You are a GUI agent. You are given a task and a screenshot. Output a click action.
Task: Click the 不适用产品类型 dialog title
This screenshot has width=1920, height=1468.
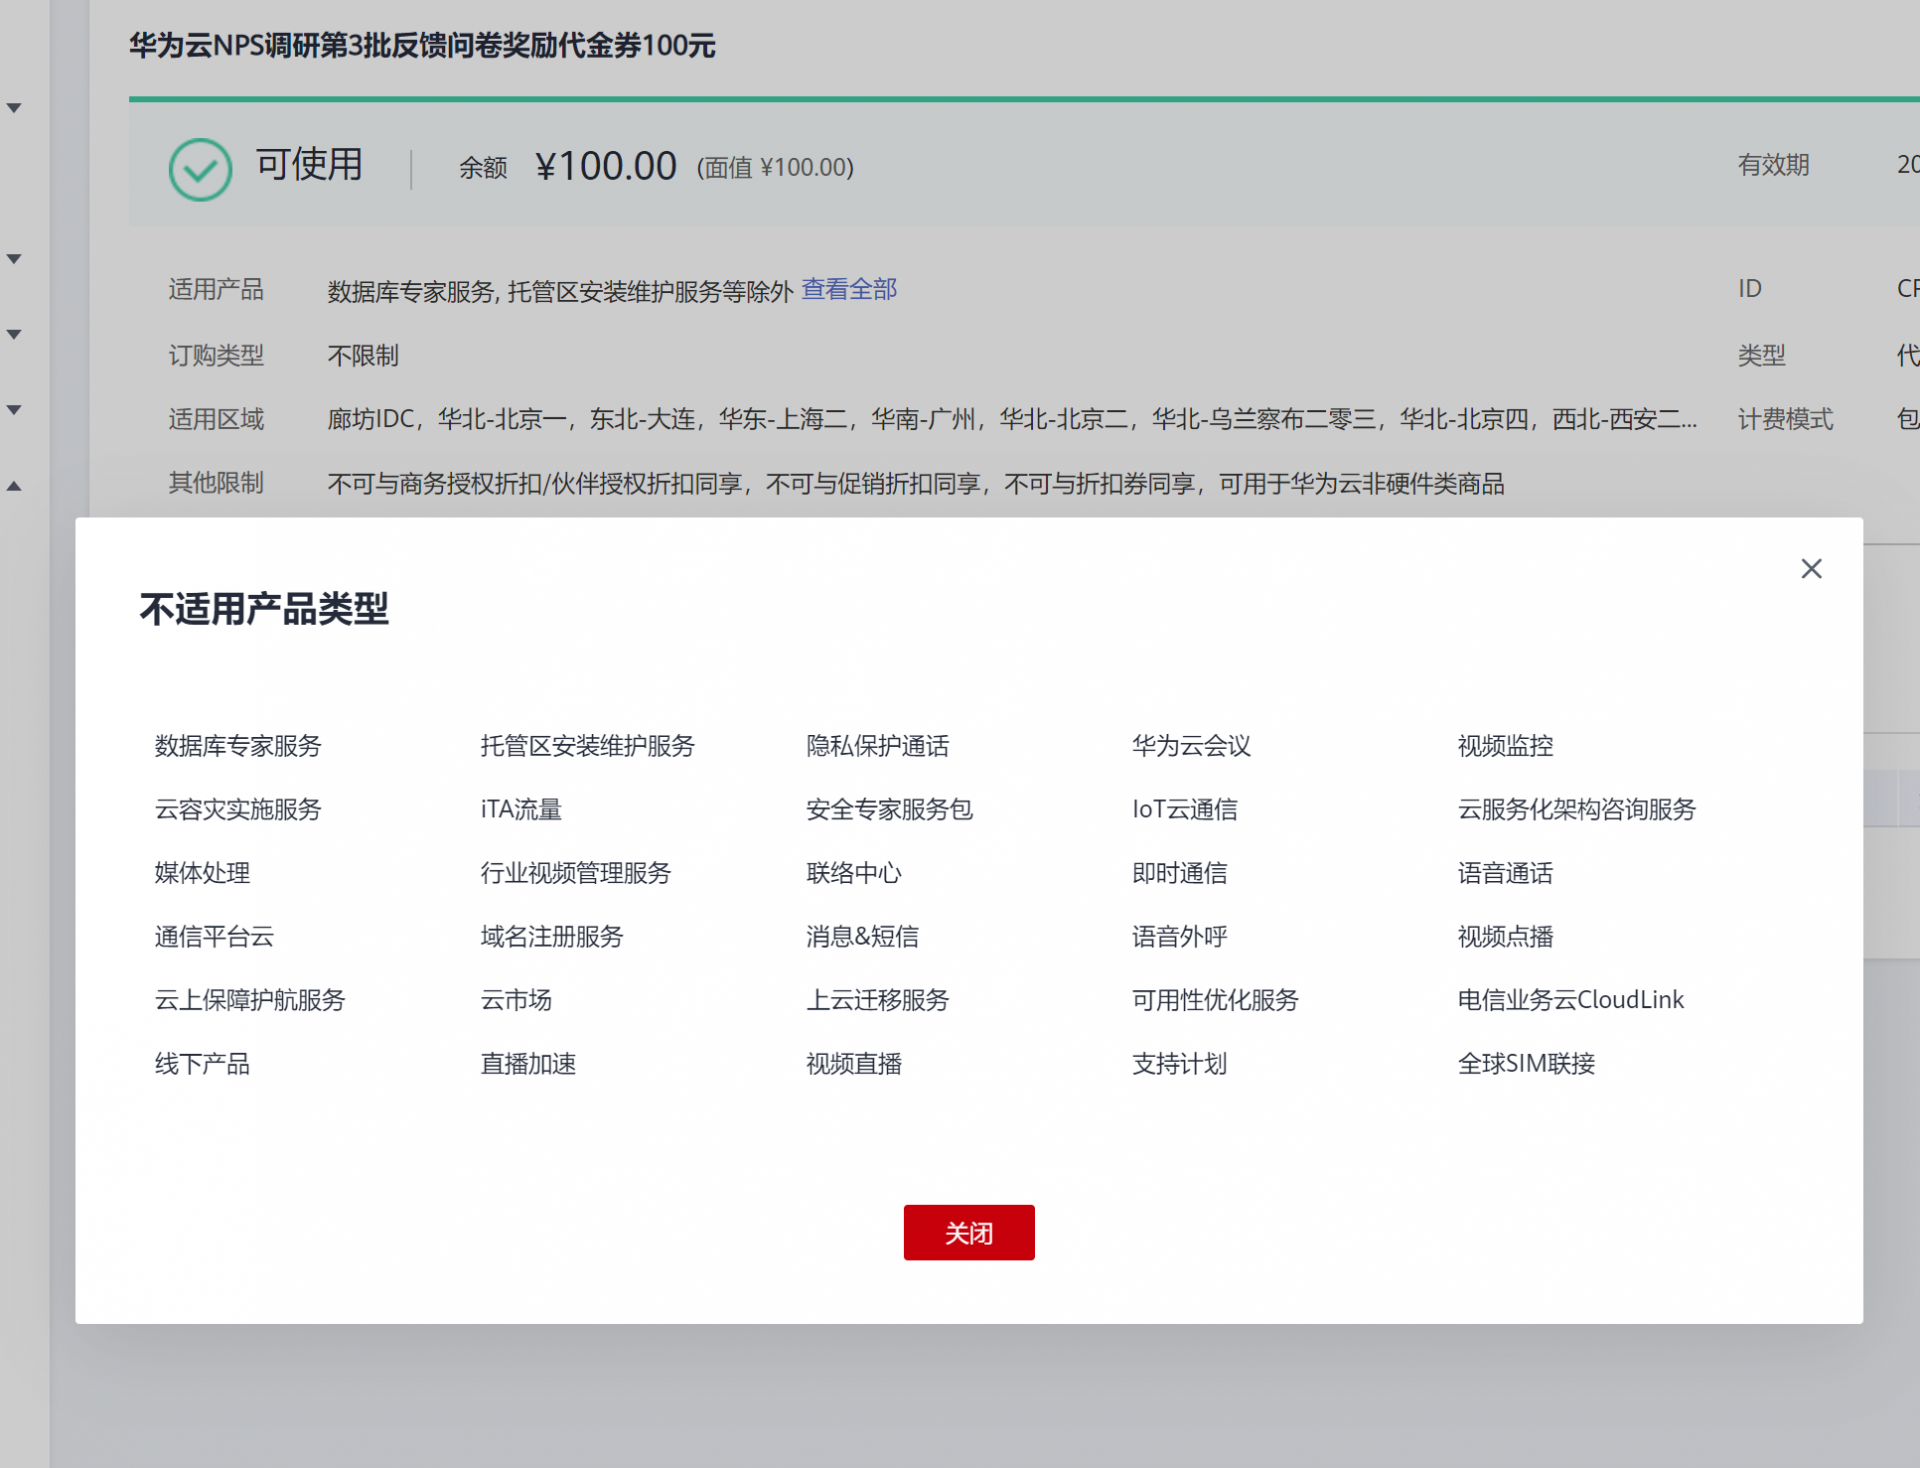pyautogui.click(x=264, y=609)
